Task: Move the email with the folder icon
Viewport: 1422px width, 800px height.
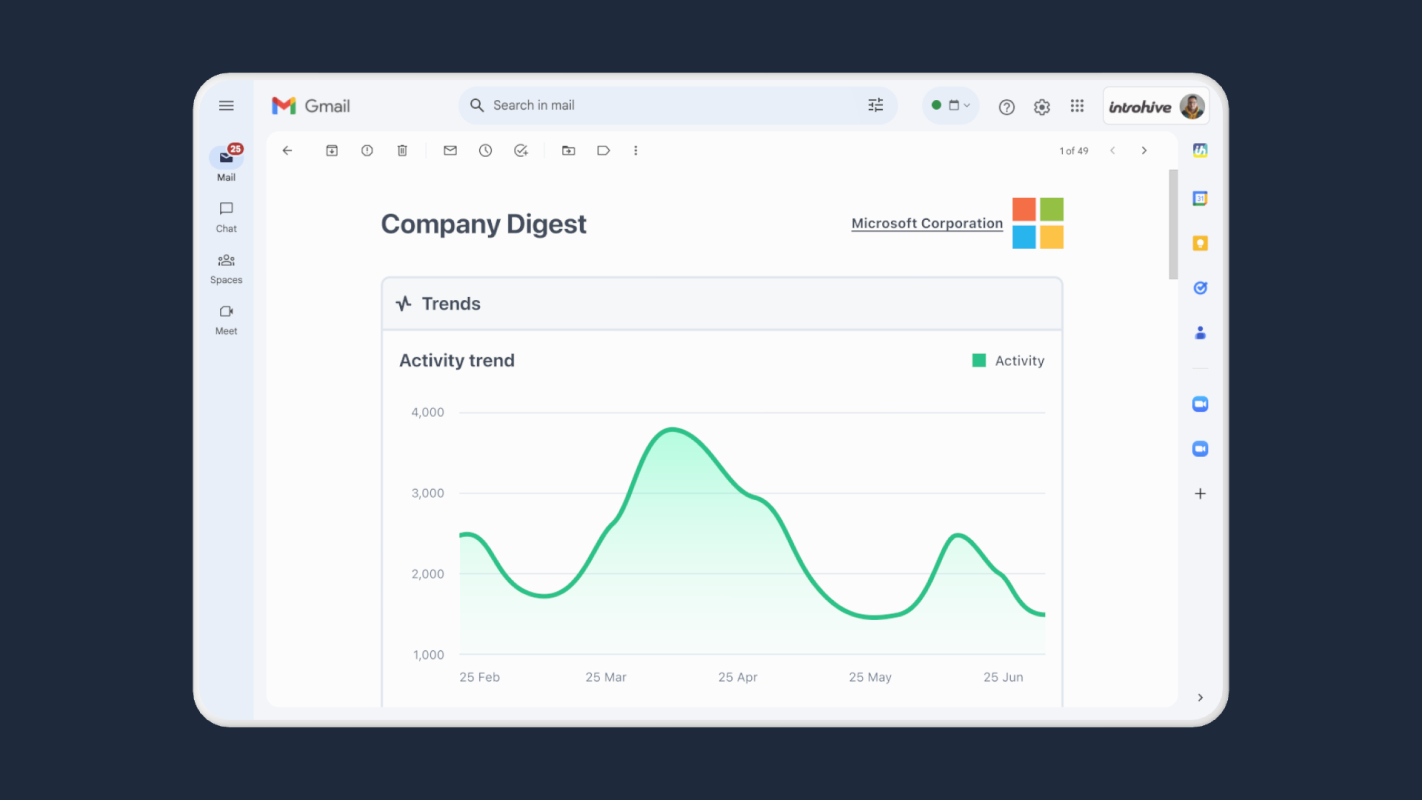Action: 568,151
